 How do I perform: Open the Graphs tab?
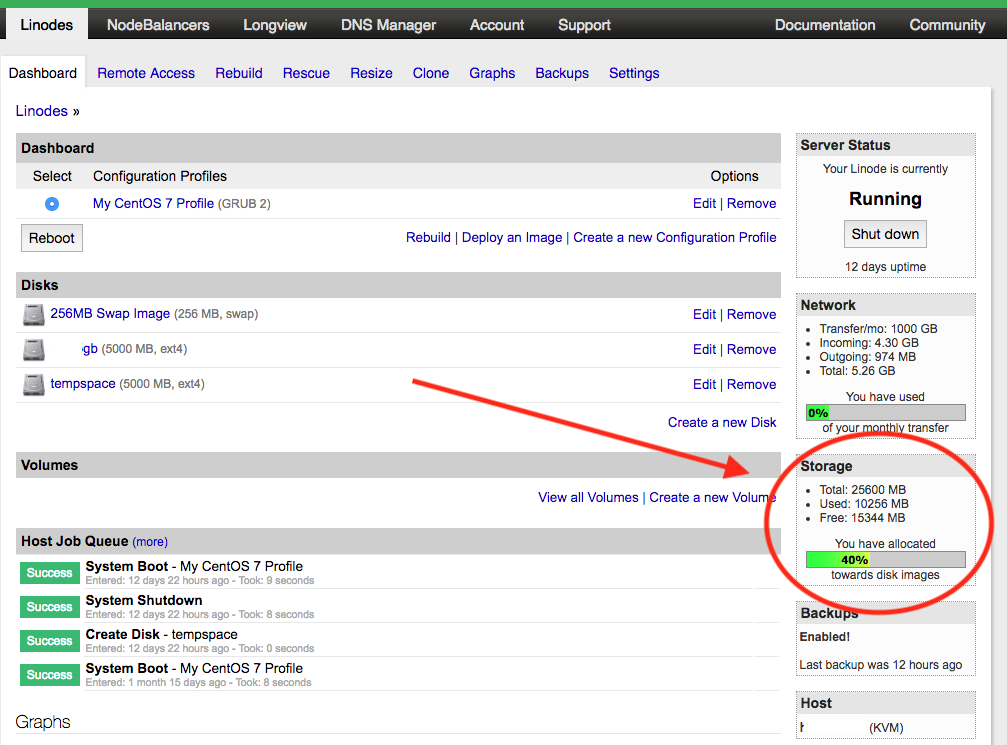[492, 73]
